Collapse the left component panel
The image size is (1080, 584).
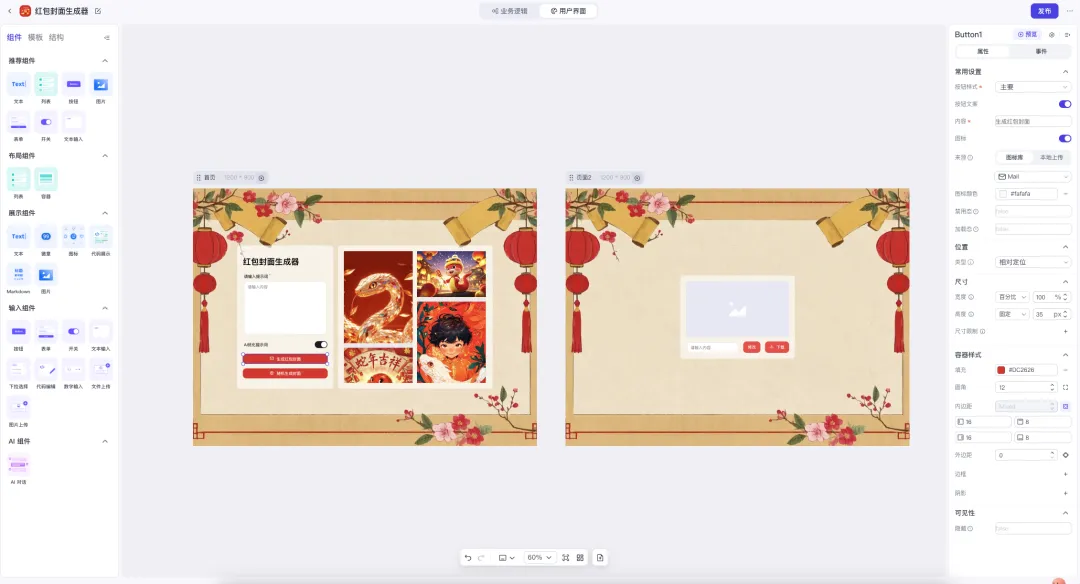[x=107, y=38]
